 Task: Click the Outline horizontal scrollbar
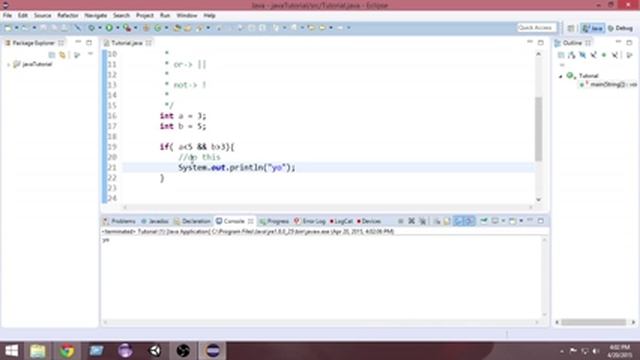593,322
